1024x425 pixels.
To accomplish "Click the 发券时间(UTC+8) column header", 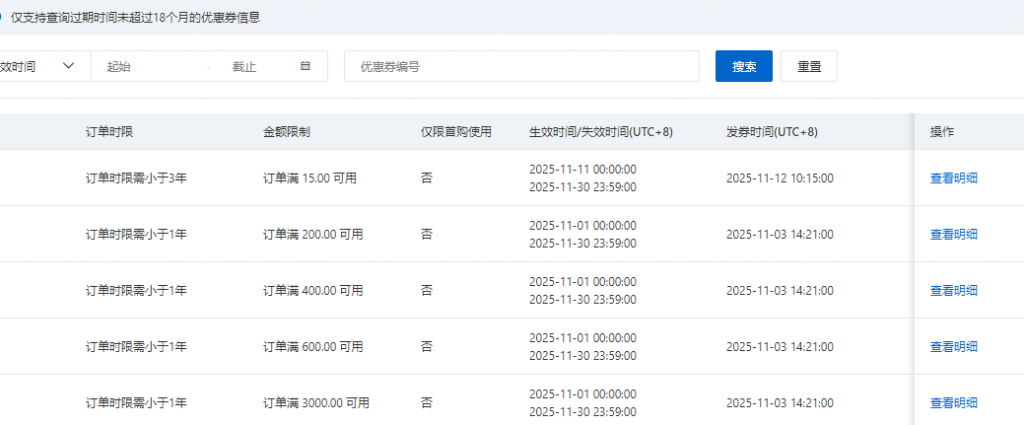I will tap(771, 132).
